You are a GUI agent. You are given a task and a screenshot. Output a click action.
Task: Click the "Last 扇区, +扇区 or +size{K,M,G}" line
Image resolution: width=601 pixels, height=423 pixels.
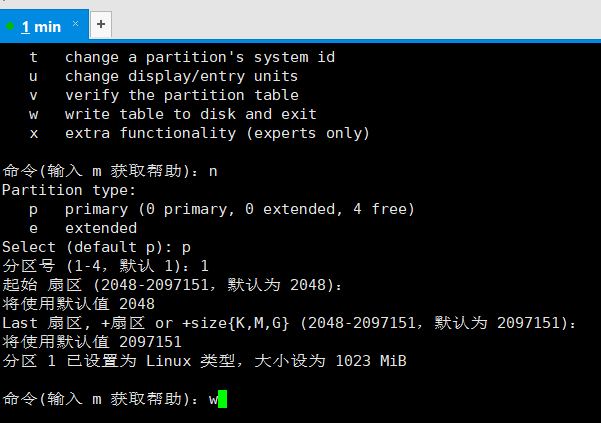[289, 323]
